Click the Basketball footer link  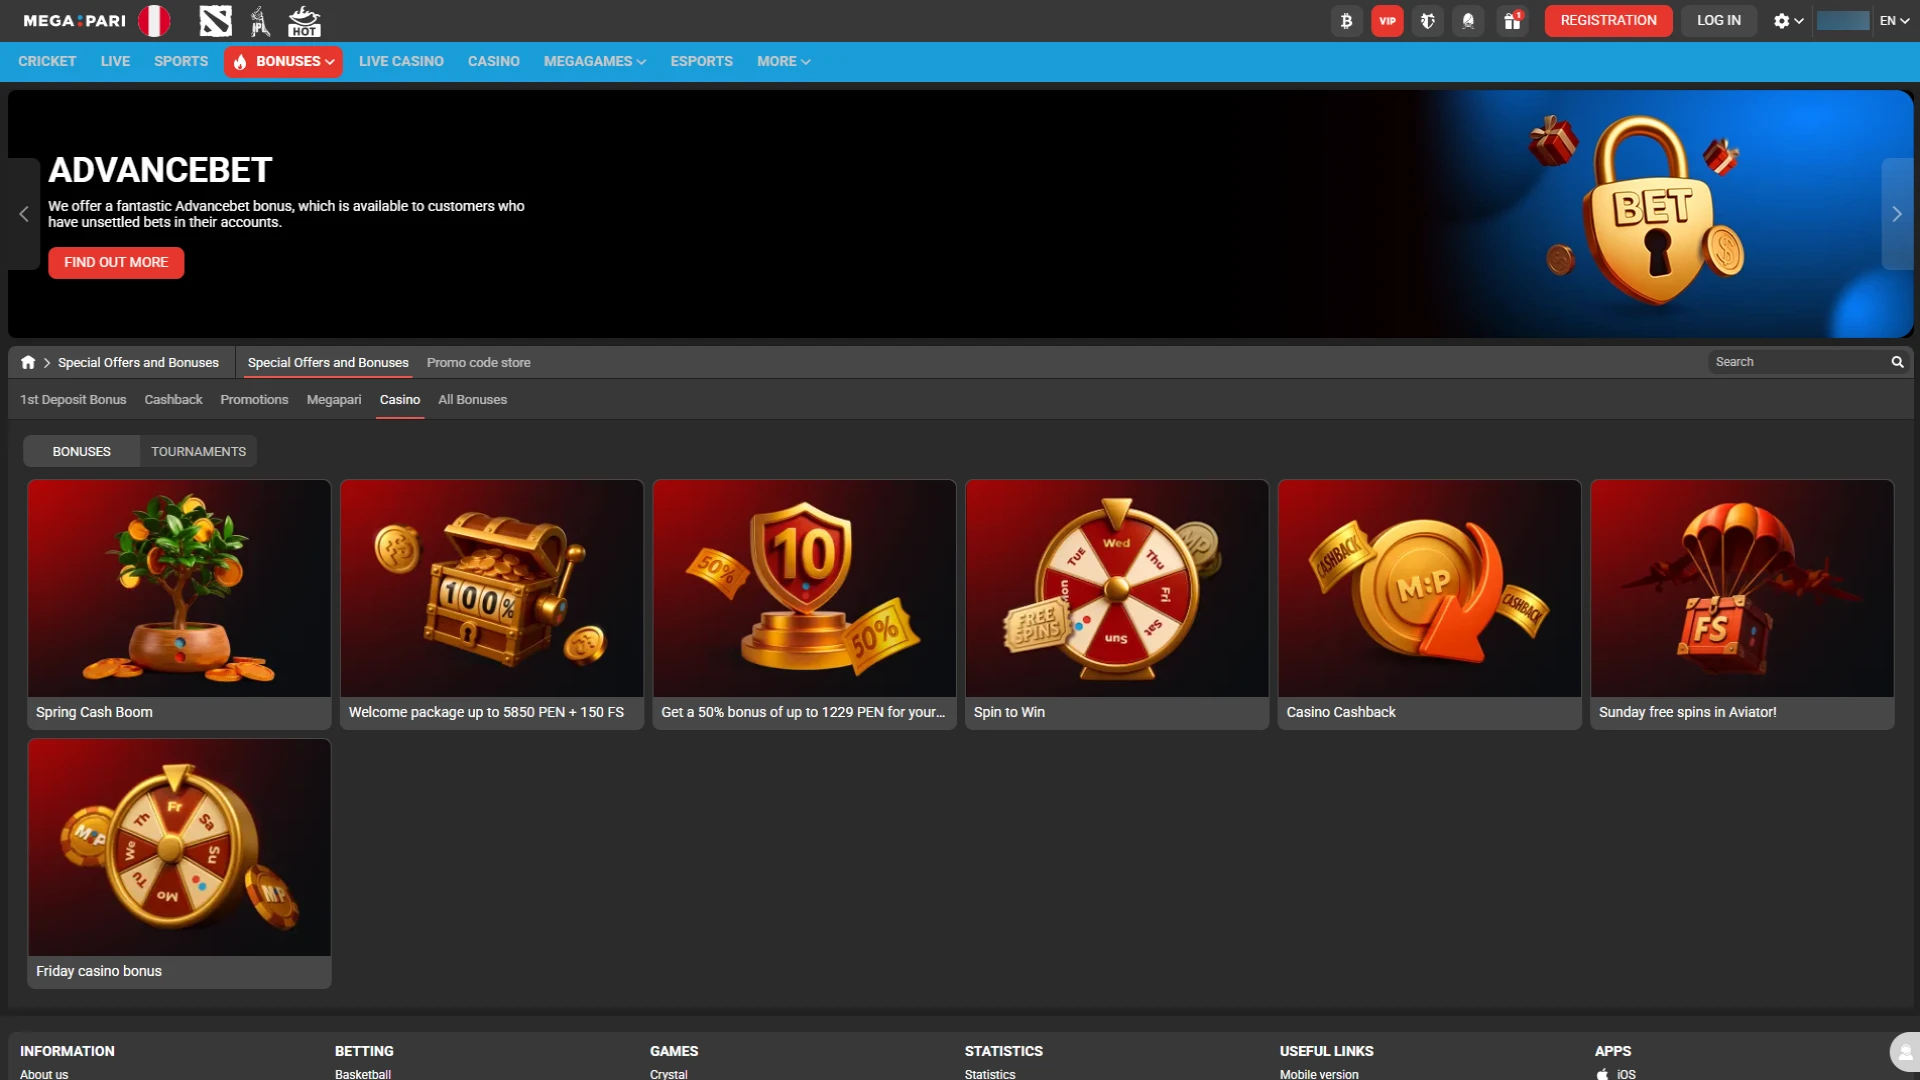(363, 1074)
